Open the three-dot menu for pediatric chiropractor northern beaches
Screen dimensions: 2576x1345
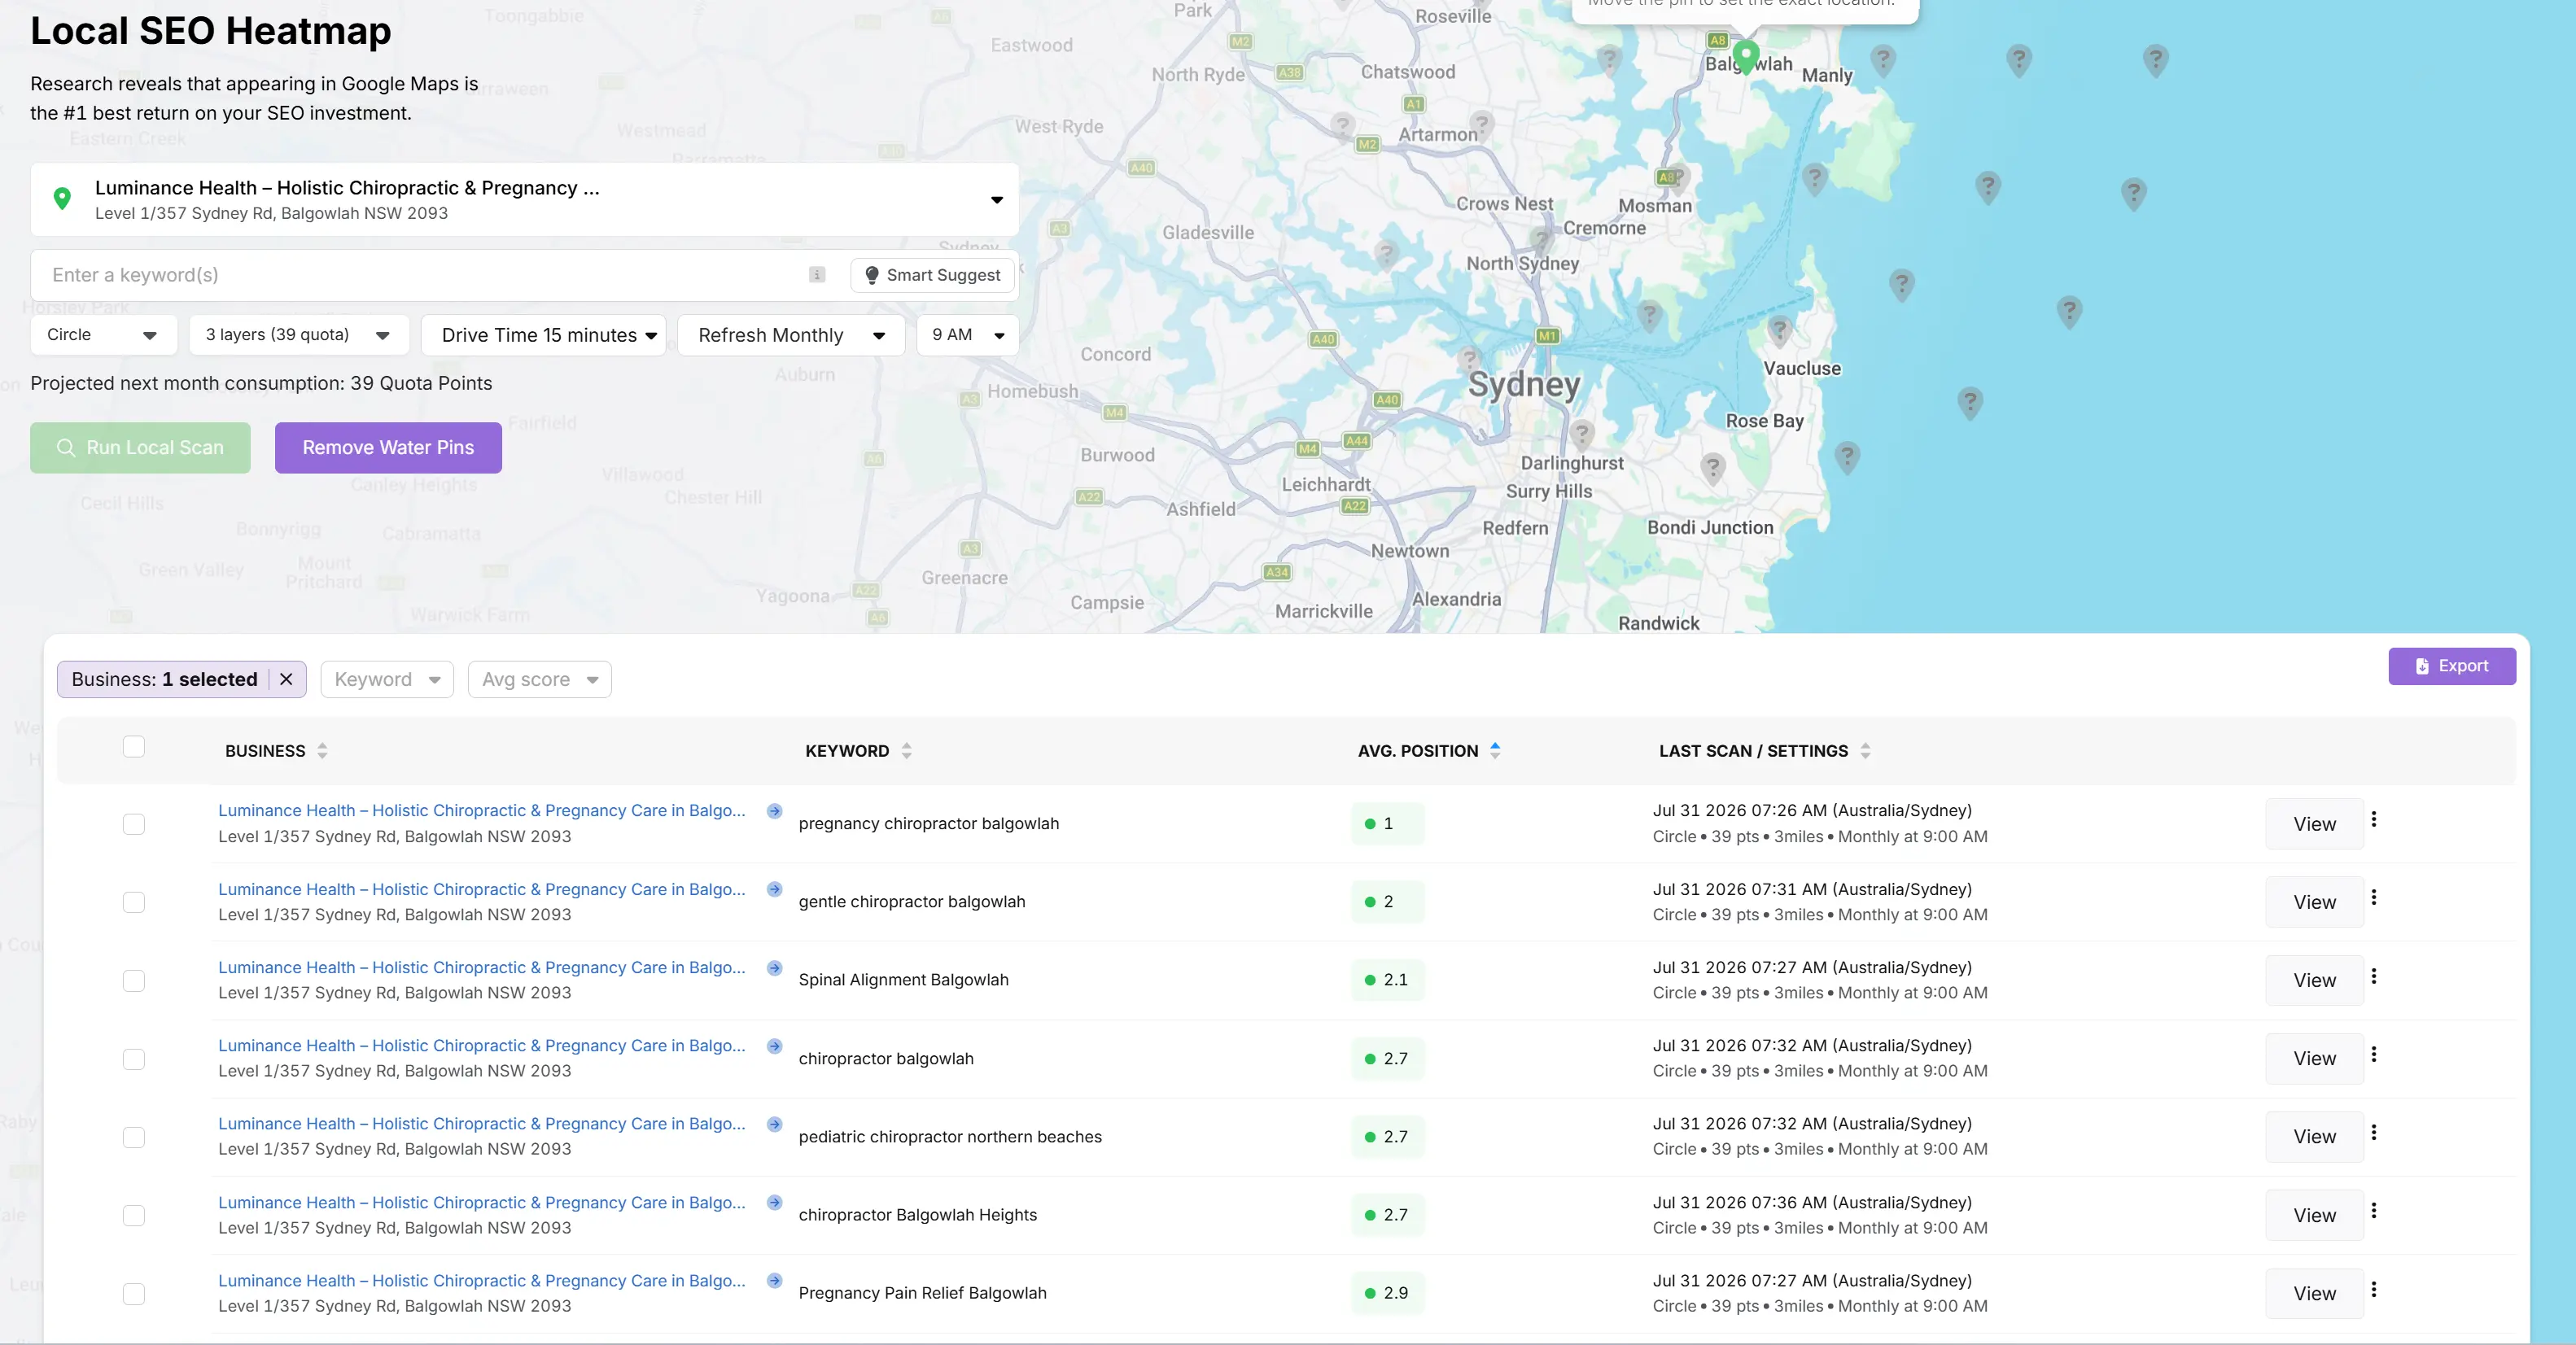click(x=2374, y=1132)
